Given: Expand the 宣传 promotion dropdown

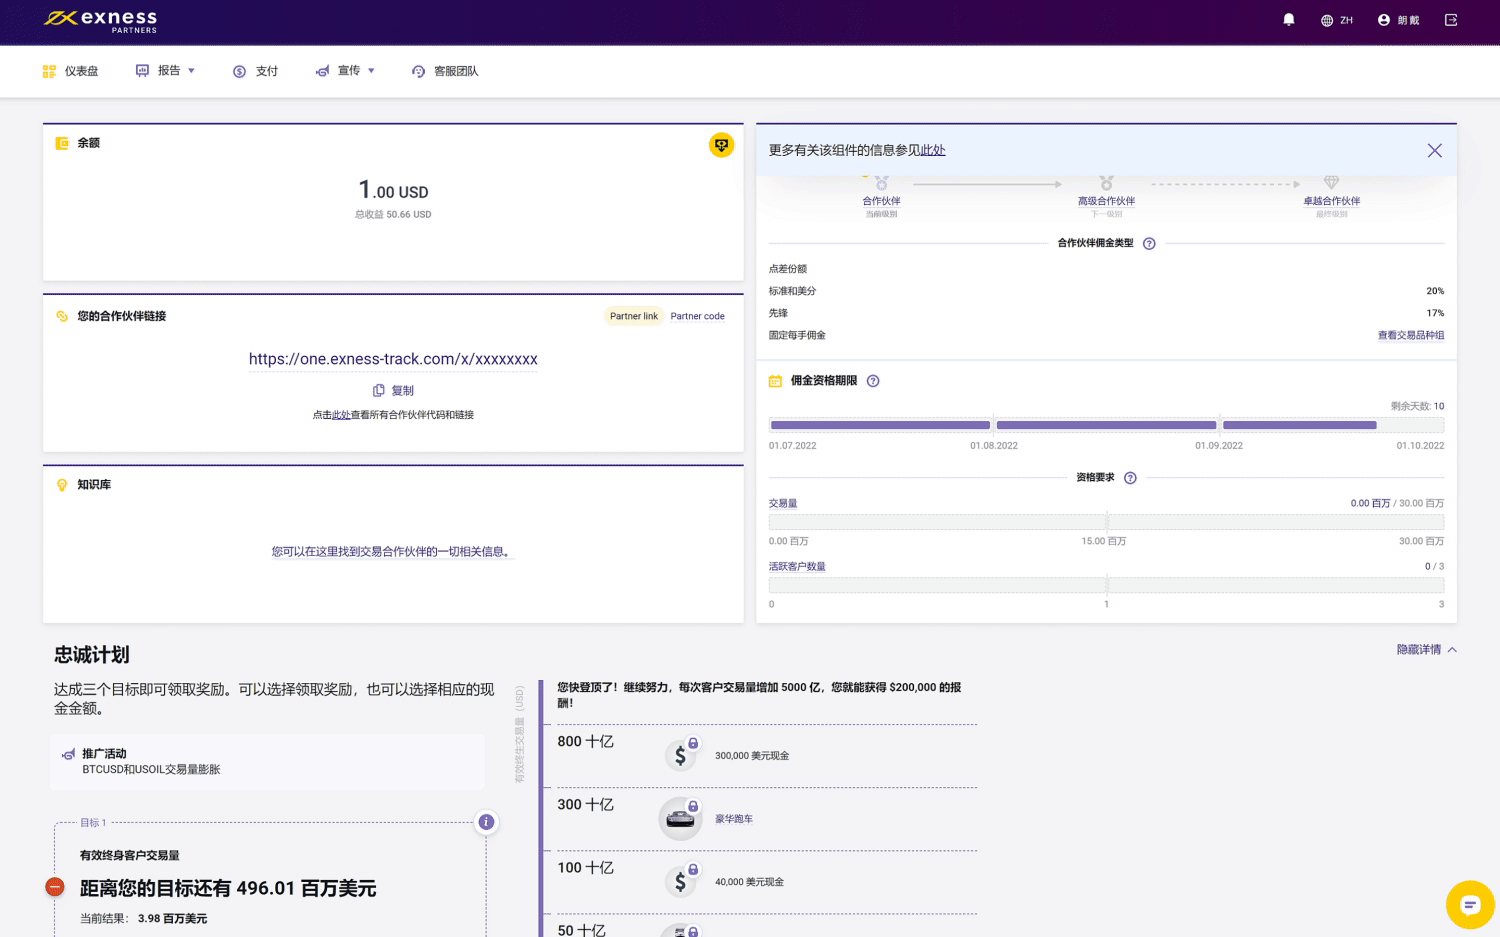Looking at the screenshot, I should pos(346,71).
